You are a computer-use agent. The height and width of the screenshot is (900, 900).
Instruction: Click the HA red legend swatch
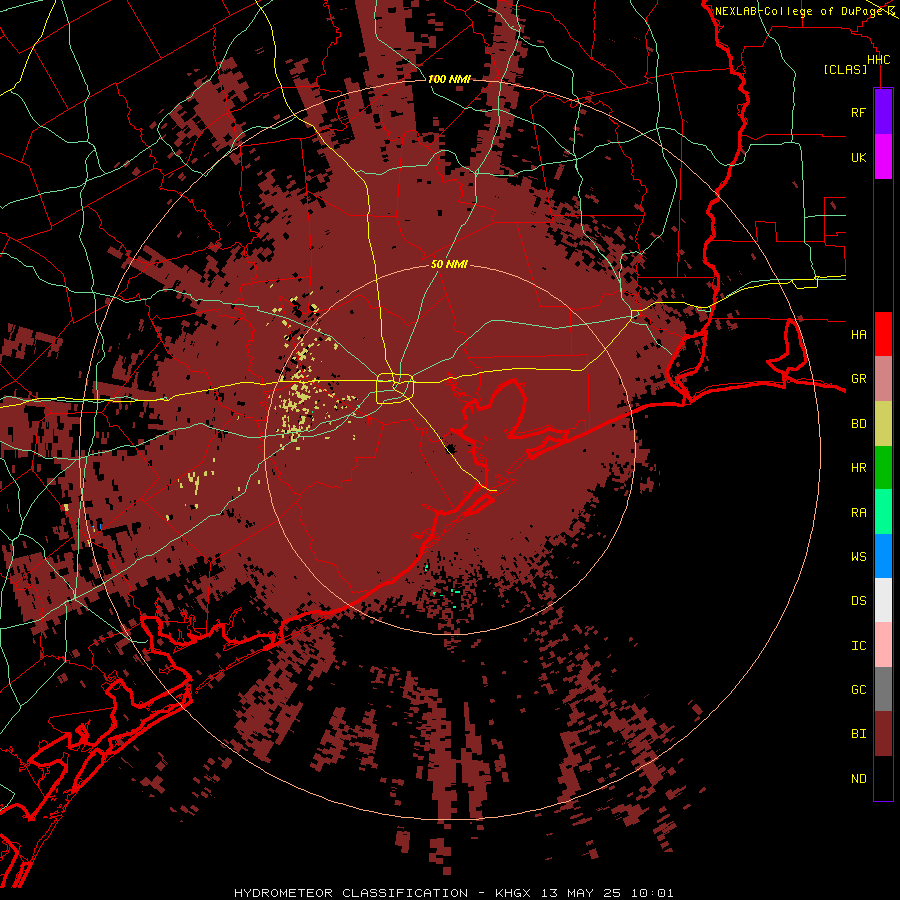tap(883, 334)
